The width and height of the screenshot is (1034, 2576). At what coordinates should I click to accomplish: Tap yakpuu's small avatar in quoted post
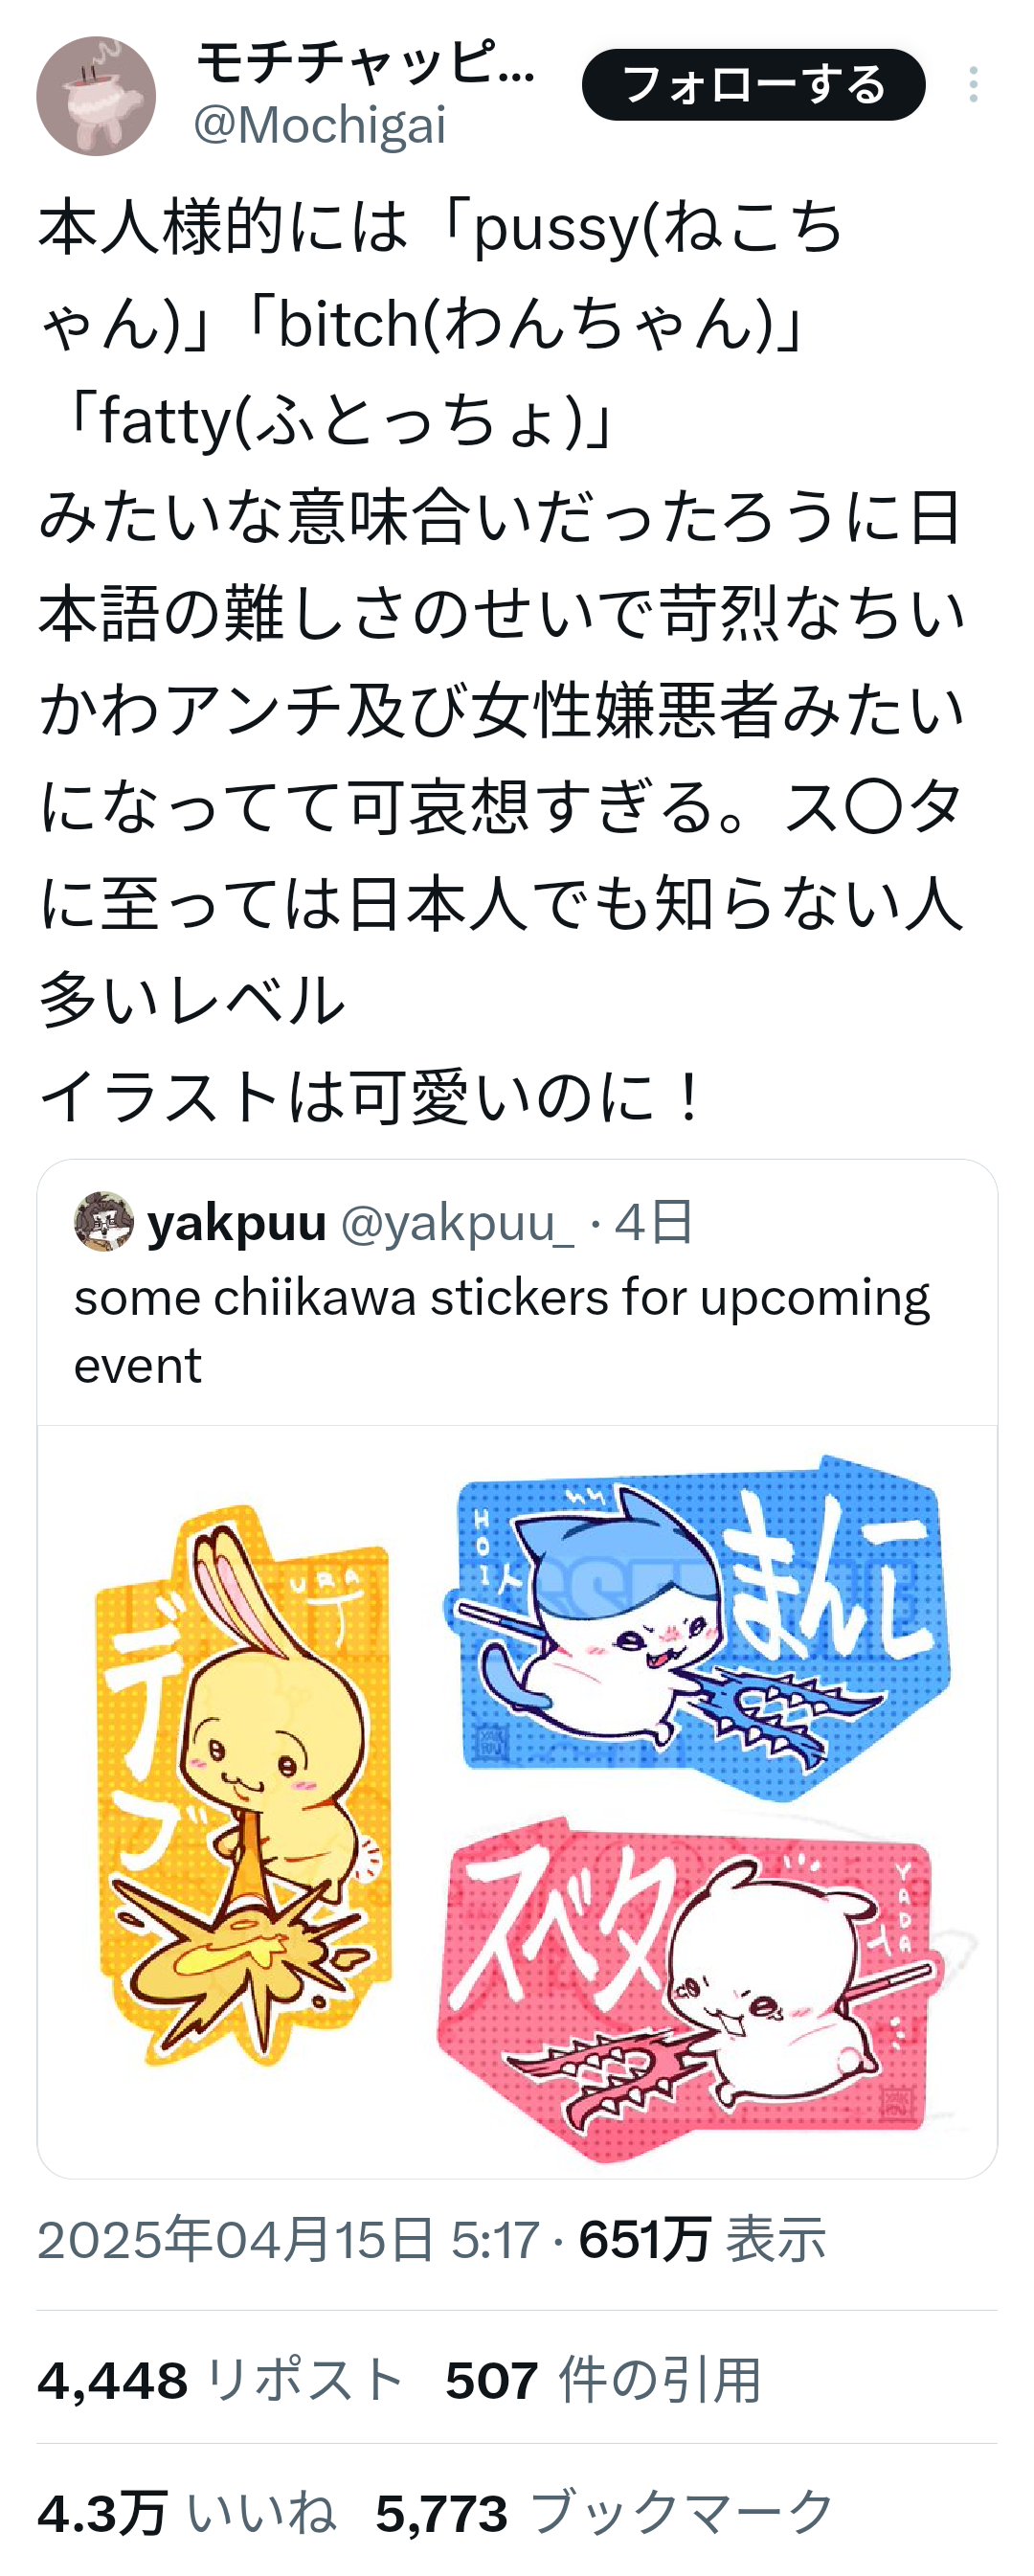click(x=103, y=1221)
